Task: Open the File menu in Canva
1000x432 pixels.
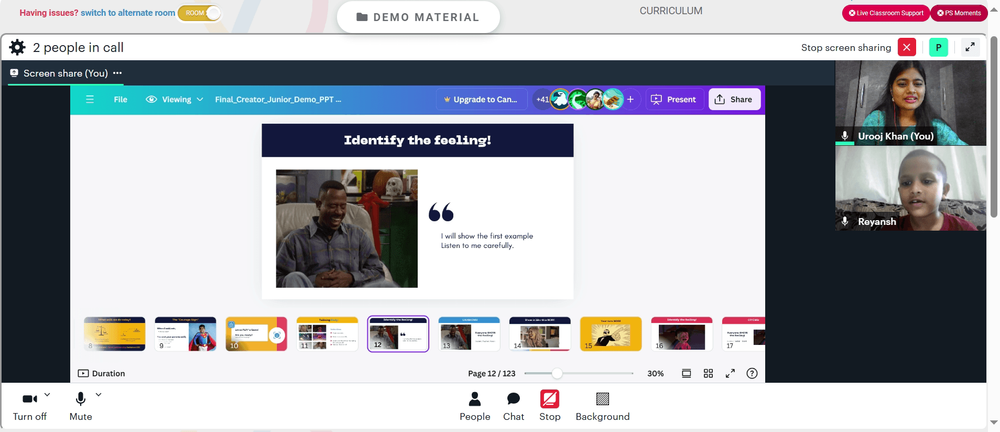Action: (121, 100)
